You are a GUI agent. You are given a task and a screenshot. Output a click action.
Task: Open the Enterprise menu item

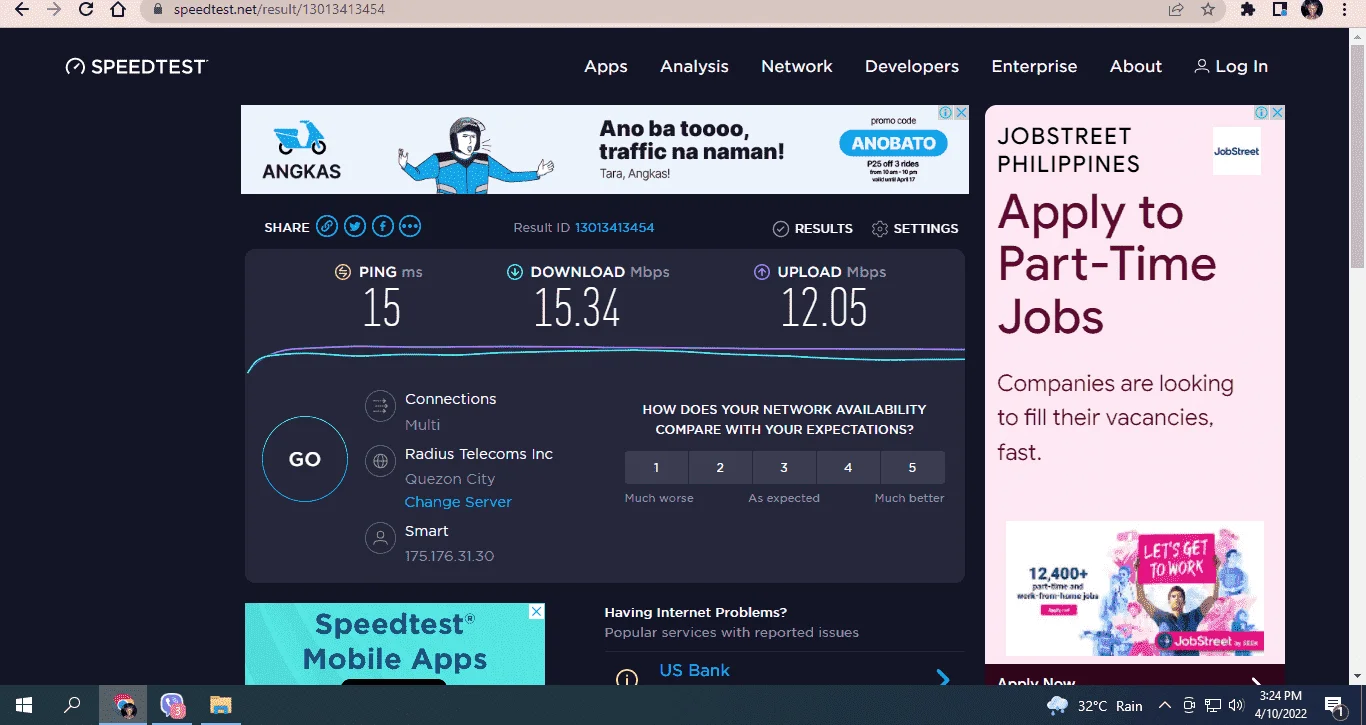click(x=1034, y=67)
